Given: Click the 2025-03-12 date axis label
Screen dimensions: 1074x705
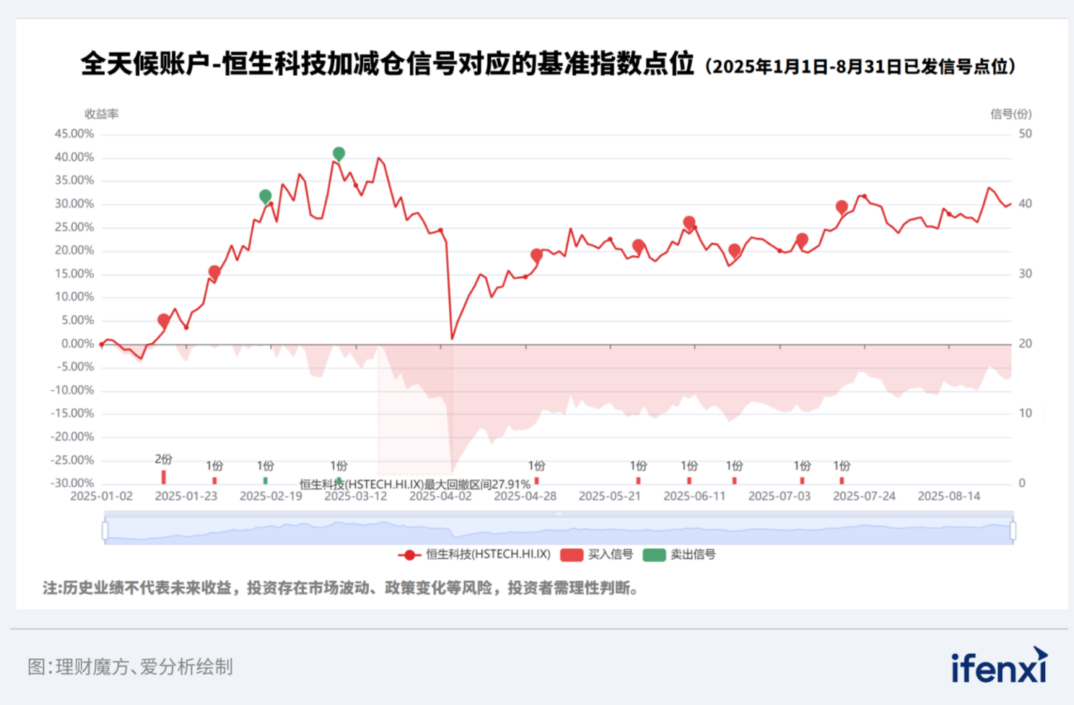Looking at the screenshot, I should click(355, 496).
